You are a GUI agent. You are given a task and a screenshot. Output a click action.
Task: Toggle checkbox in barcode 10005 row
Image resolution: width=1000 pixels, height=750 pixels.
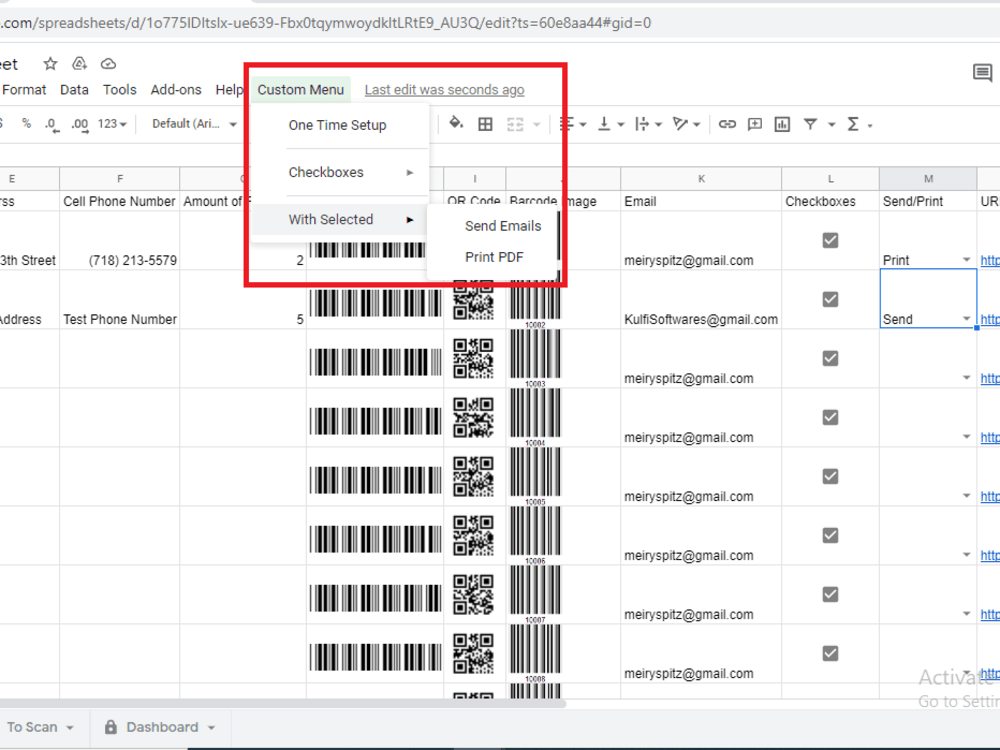(x=830, y=476)
